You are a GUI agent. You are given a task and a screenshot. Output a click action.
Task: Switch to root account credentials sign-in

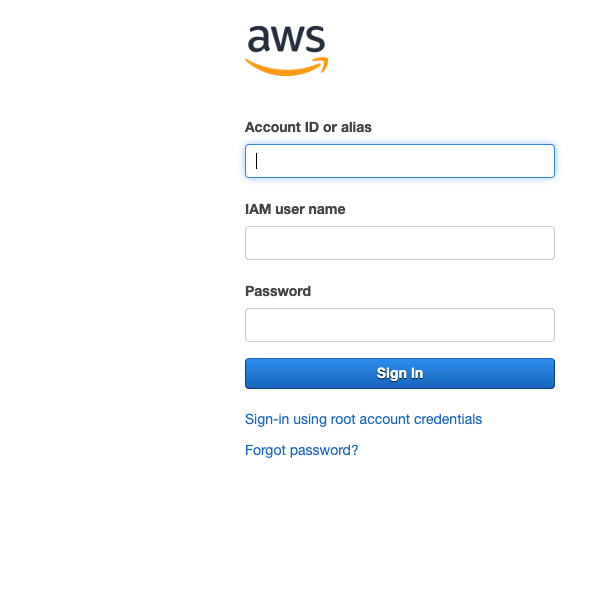click(363, 419)
